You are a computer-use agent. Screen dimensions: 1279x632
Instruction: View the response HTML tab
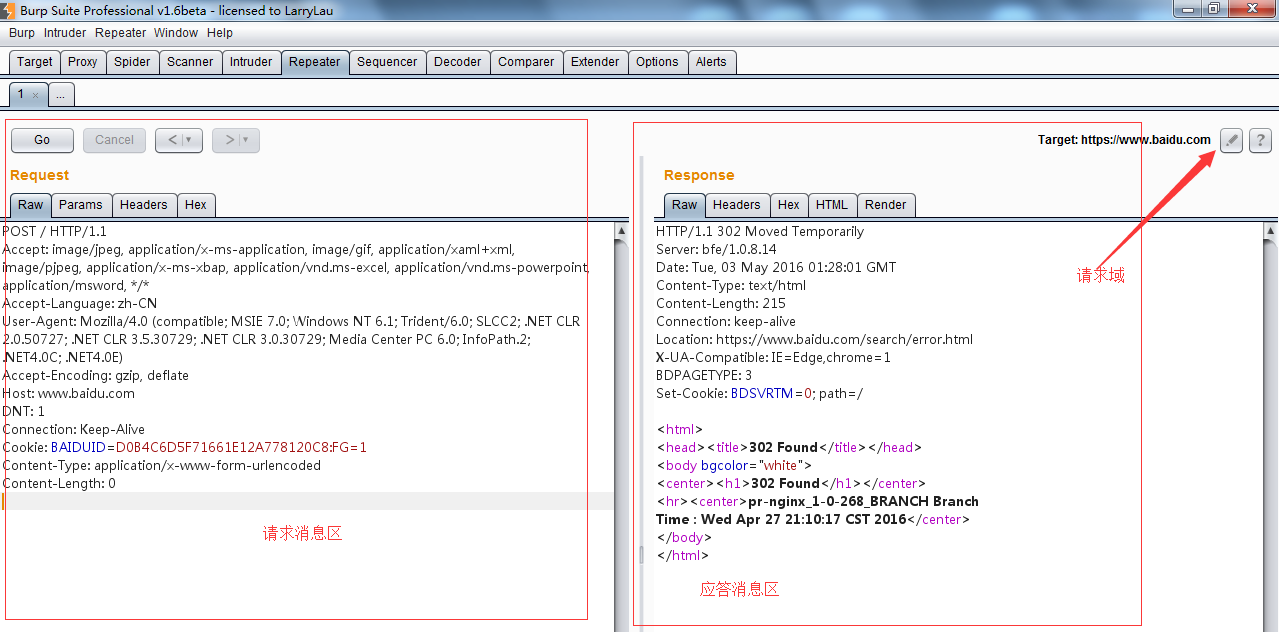tap(831, 205)
